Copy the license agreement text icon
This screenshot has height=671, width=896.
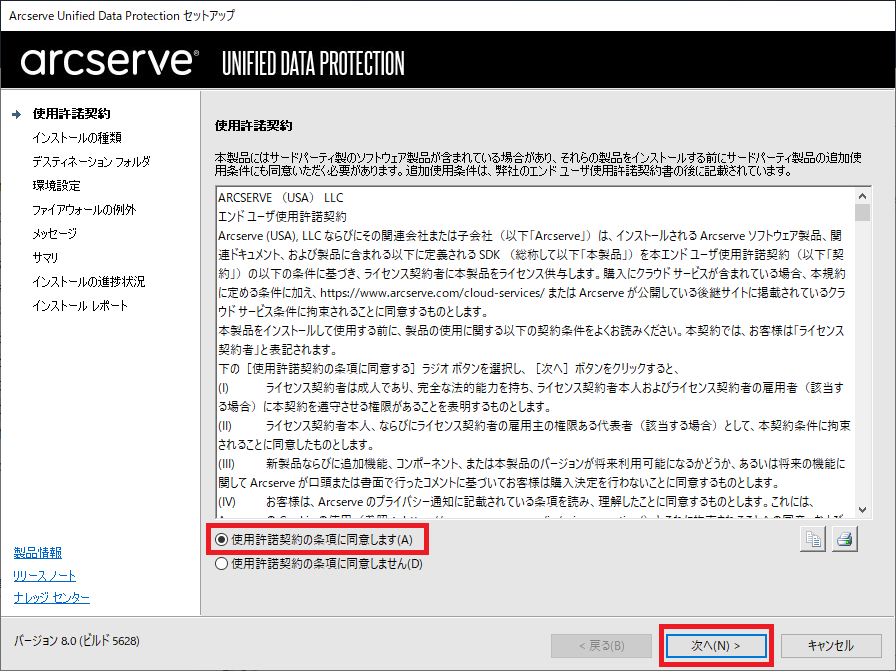click(x=814, y=539)
